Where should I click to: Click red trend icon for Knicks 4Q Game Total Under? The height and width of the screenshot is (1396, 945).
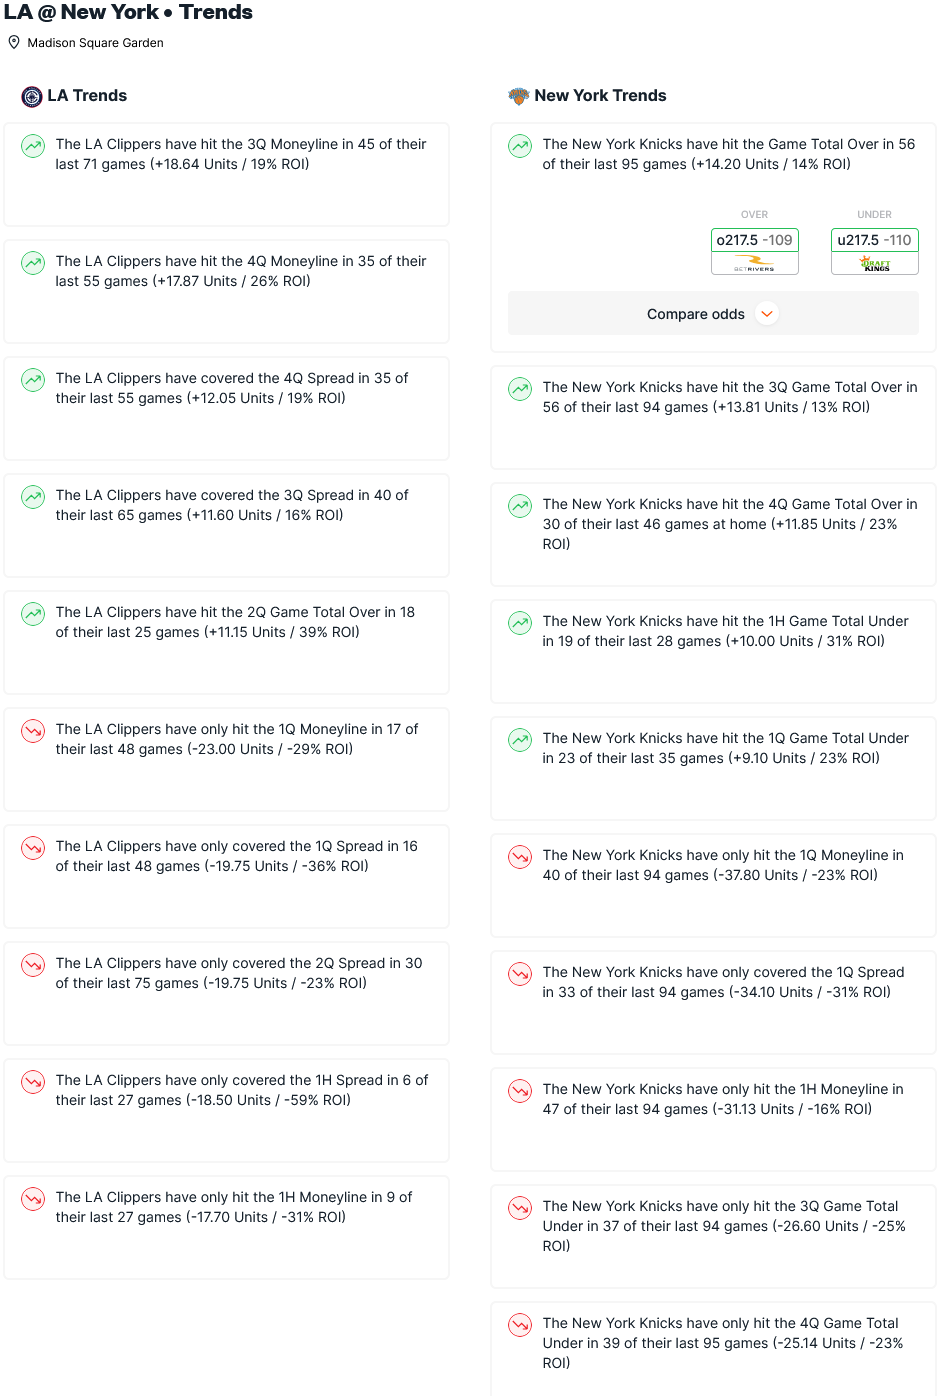coord(520,1325)
